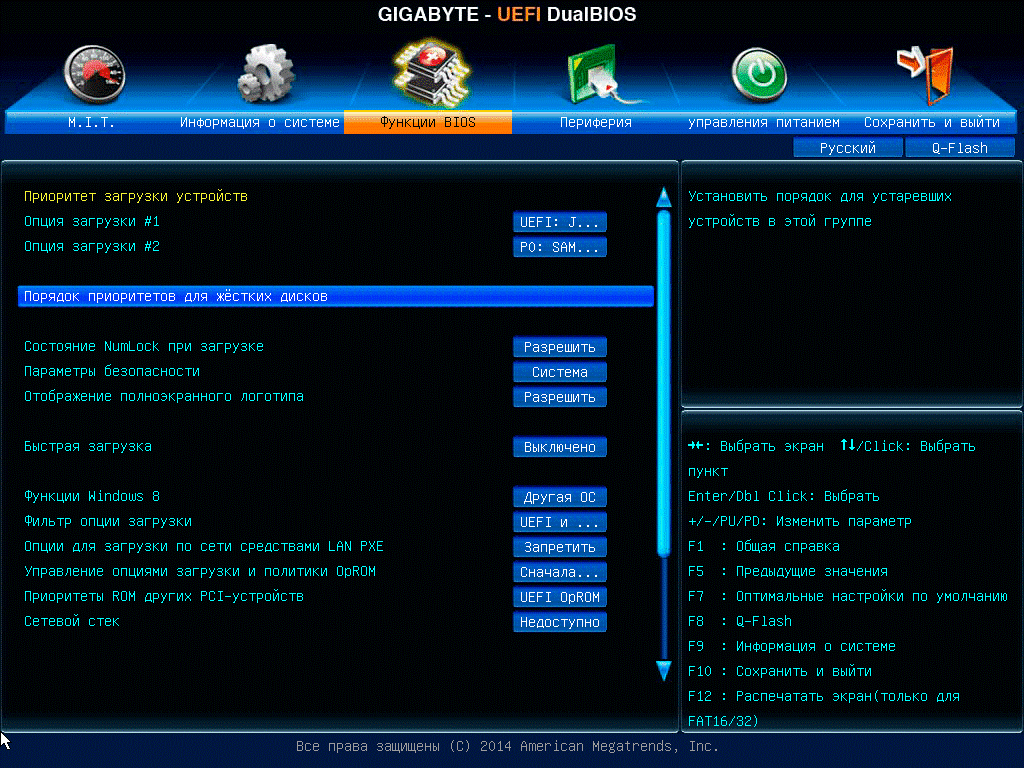Click the M.I.T. speedometer gauge icon

pyautogui.click(x=94, y=74)
